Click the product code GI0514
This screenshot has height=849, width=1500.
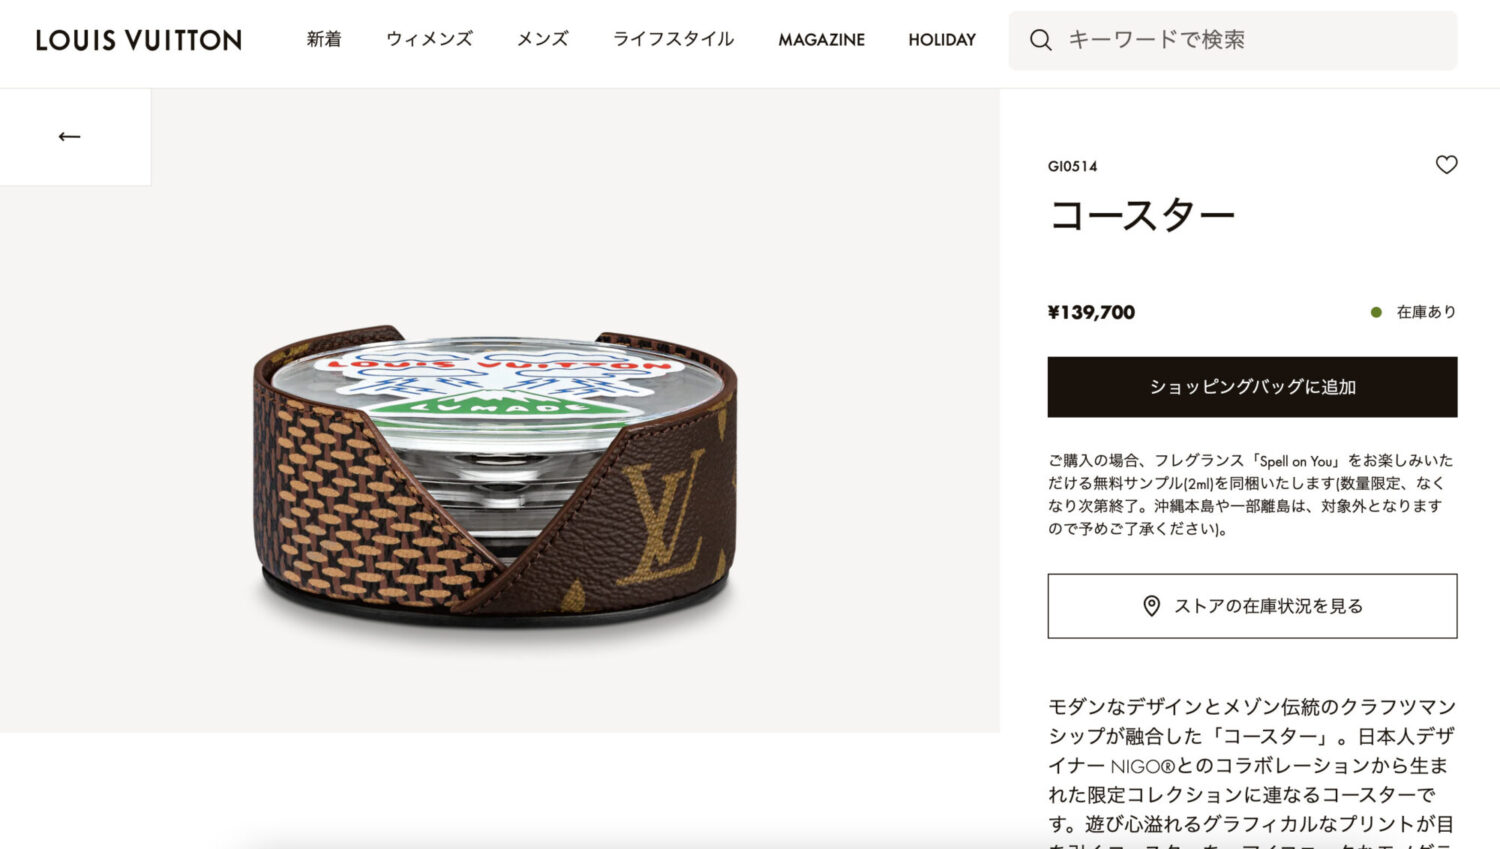click(x=1072, y=166)
